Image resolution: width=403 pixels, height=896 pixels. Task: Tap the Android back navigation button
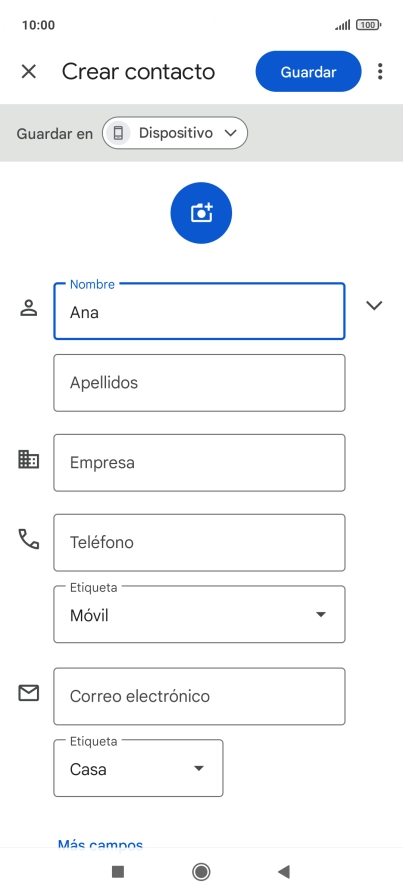click(x=284, y=871)
